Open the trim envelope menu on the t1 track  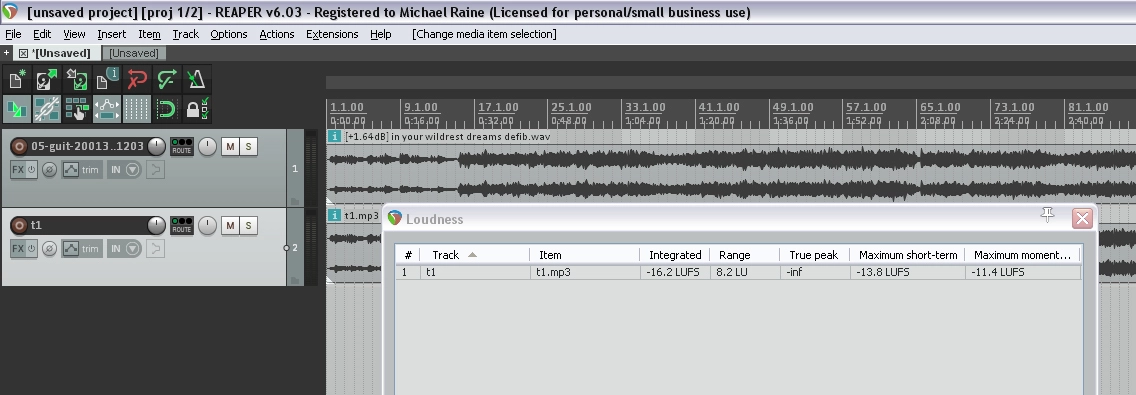(81, 249)
